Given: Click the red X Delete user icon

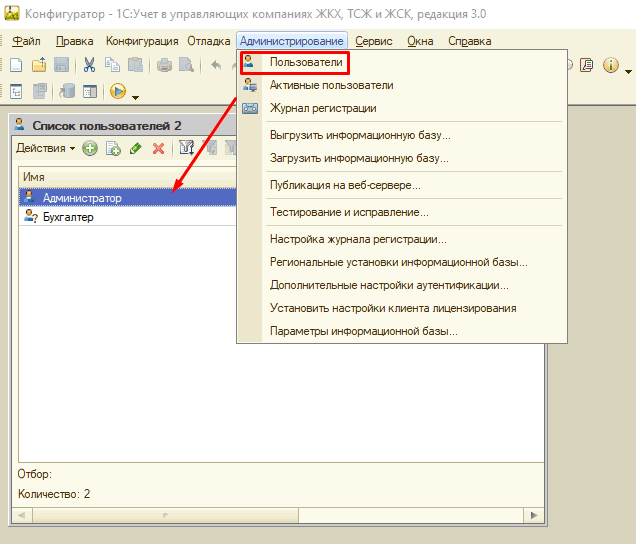Looking at the screenshot, I should [158, 148].
